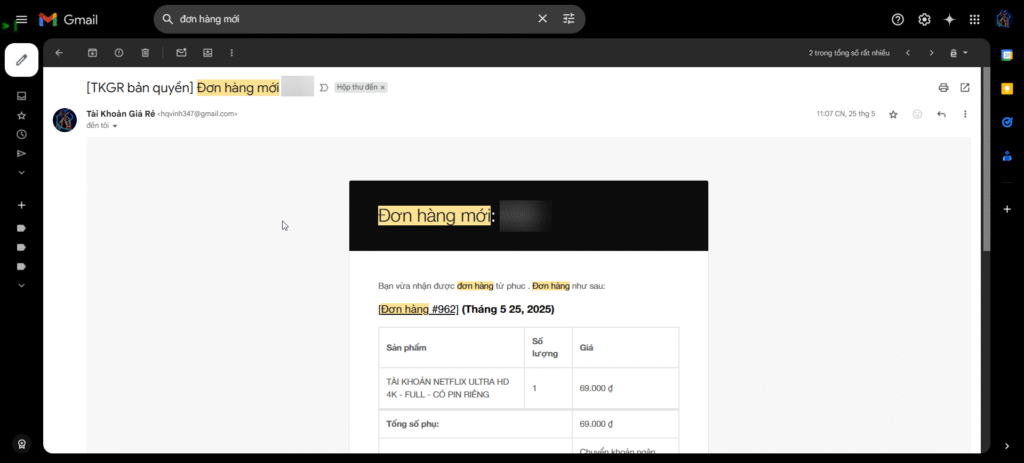Print all with printer icon

pos(943,88)
